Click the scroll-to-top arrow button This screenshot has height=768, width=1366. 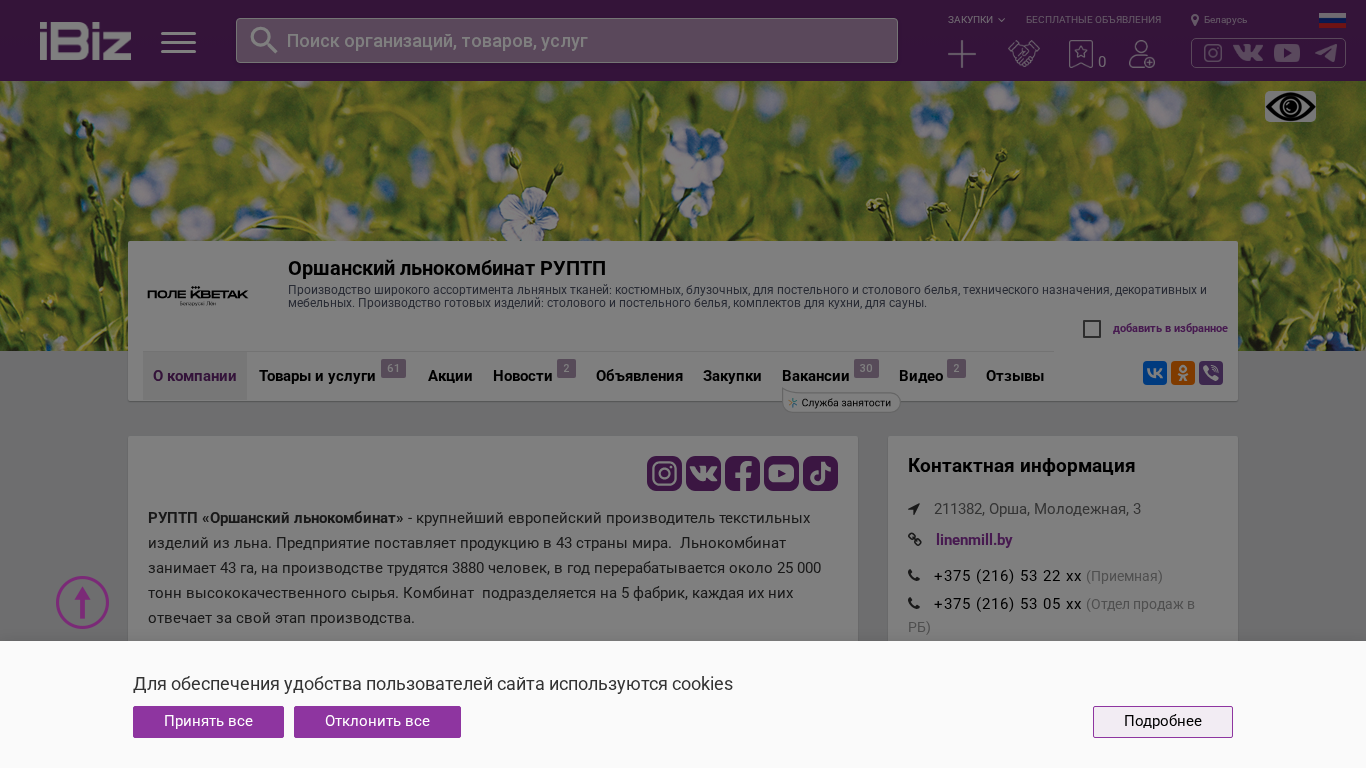click(x=82, y=602)
